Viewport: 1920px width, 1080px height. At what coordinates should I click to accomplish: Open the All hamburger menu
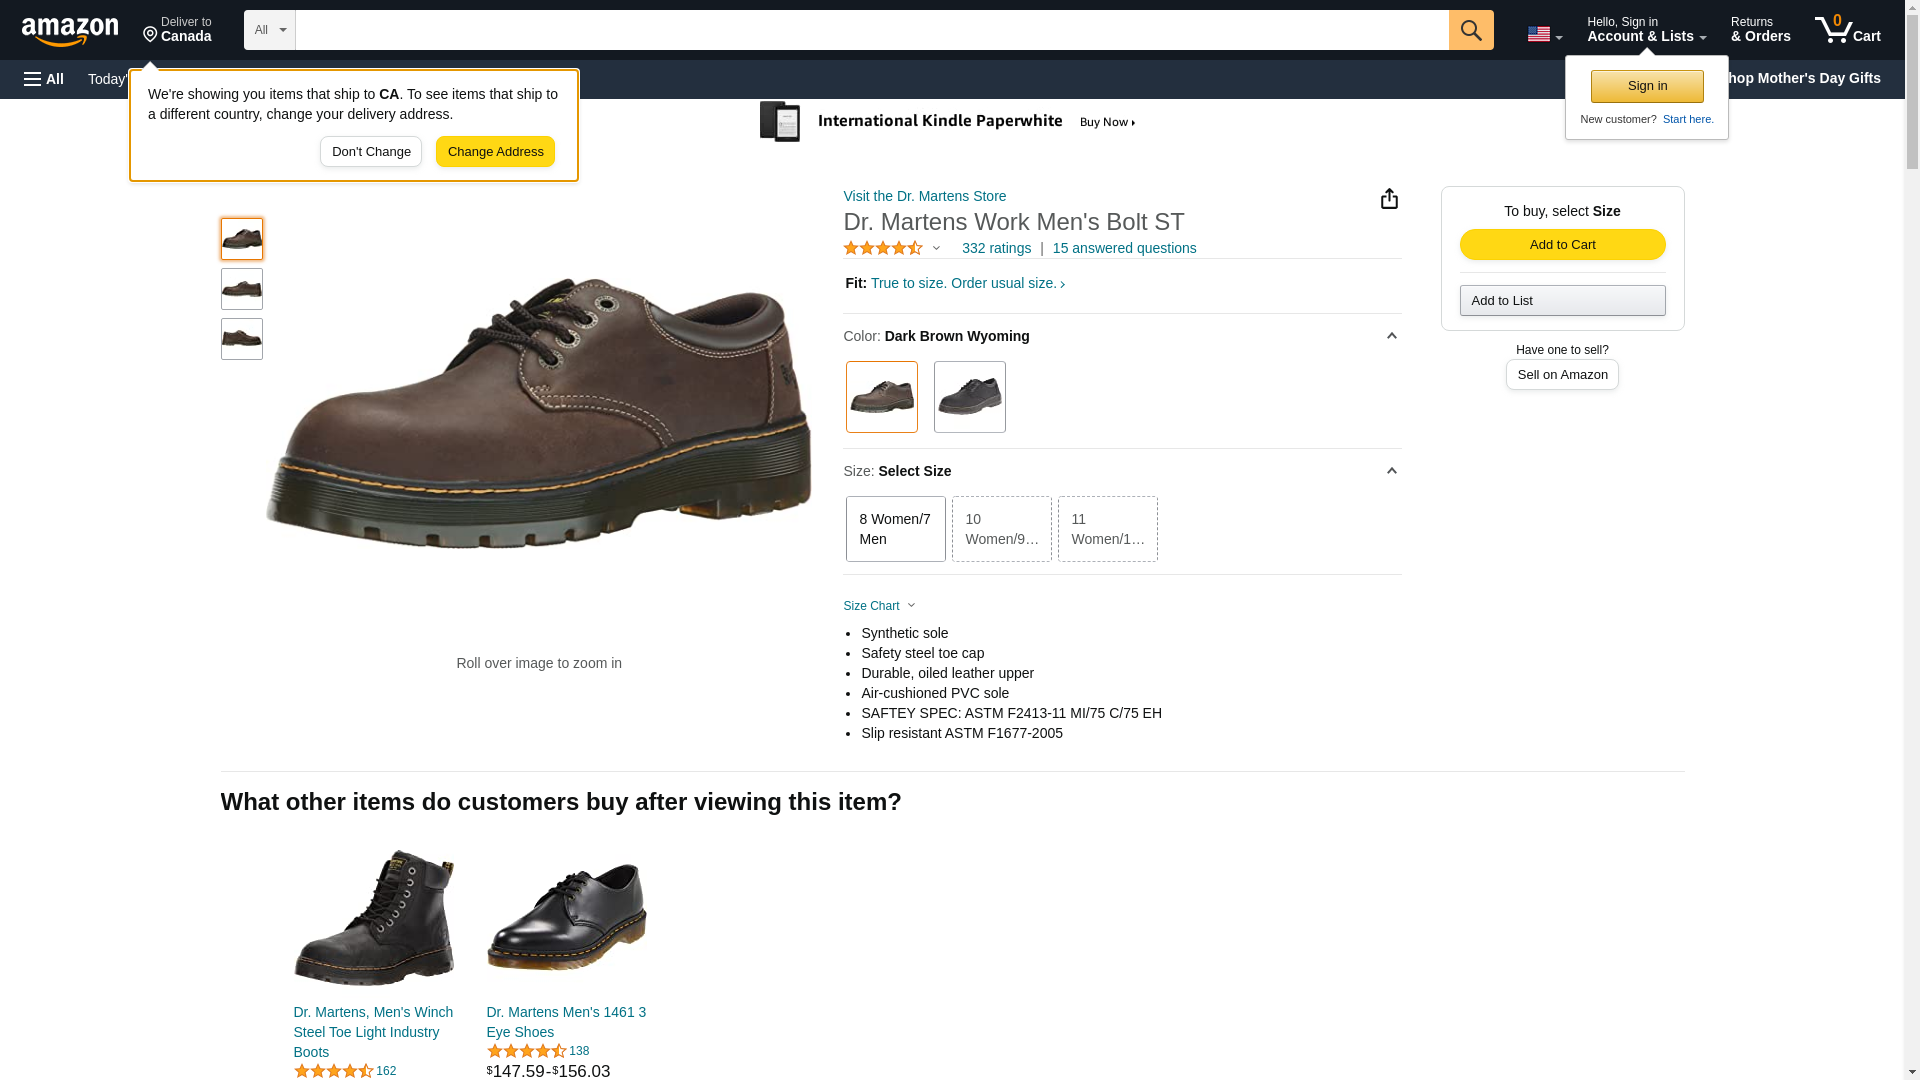[44, 79]
